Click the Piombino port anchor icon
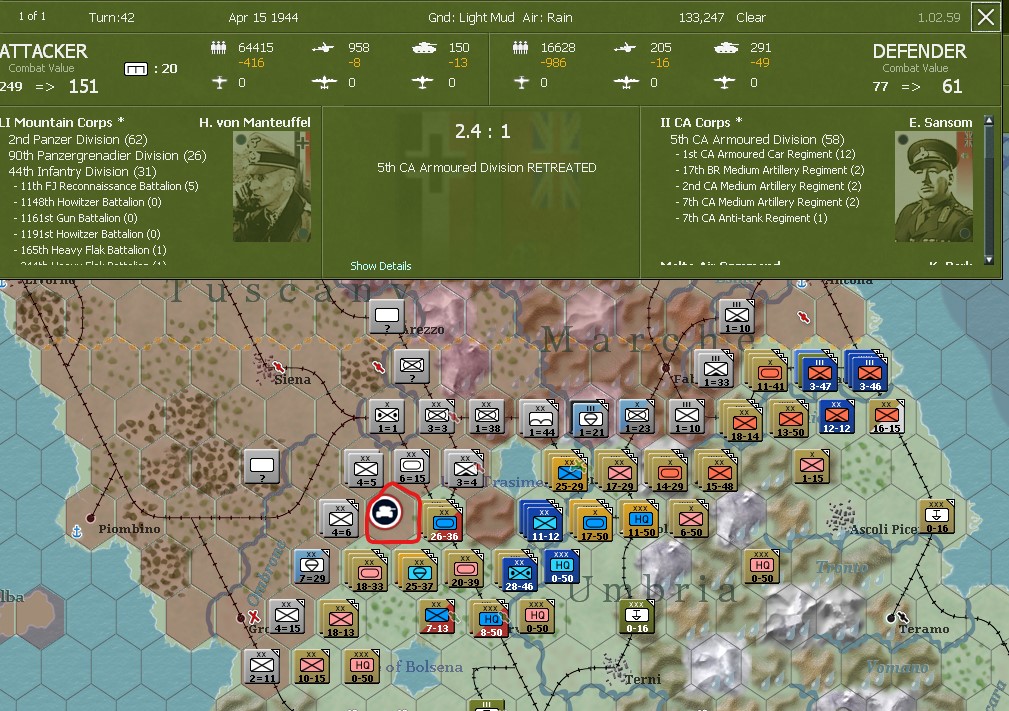Image resolution: width=1009 pixels, height=711 pixels. 77,531
